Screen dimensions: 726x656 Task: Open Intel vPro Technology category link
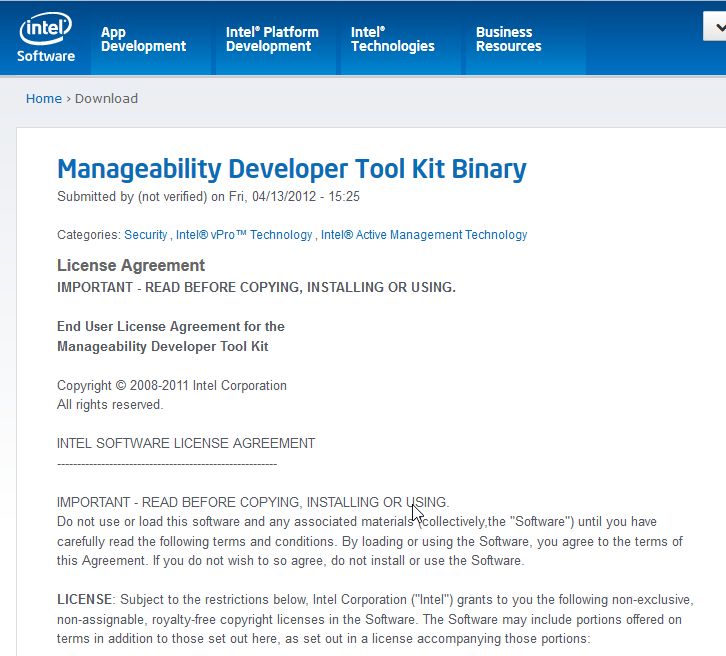point(244,235)
